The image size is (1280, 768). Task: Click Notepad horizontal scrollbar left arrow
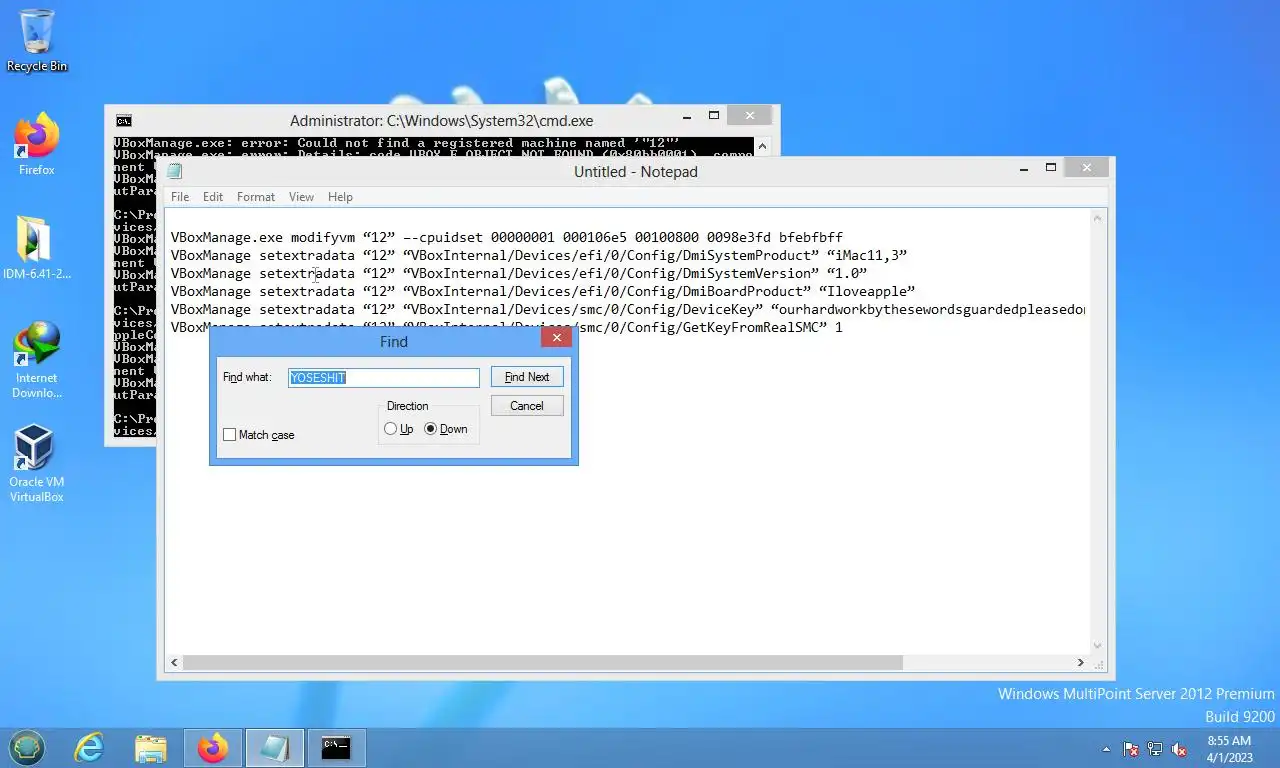pos(175,662)
